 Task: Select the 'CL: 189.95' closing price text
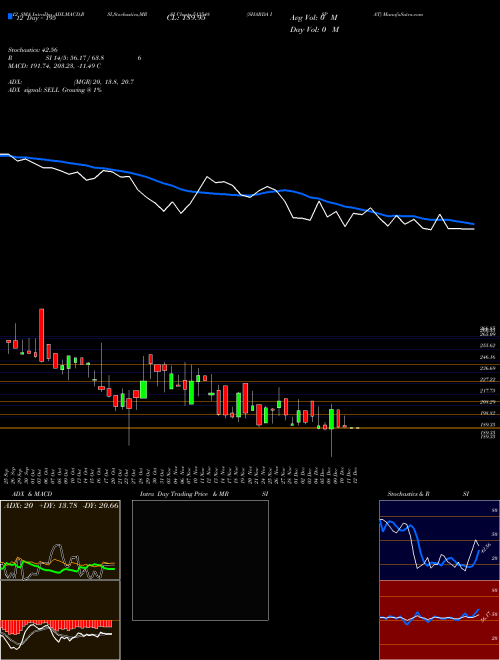[x=185, y=18]
